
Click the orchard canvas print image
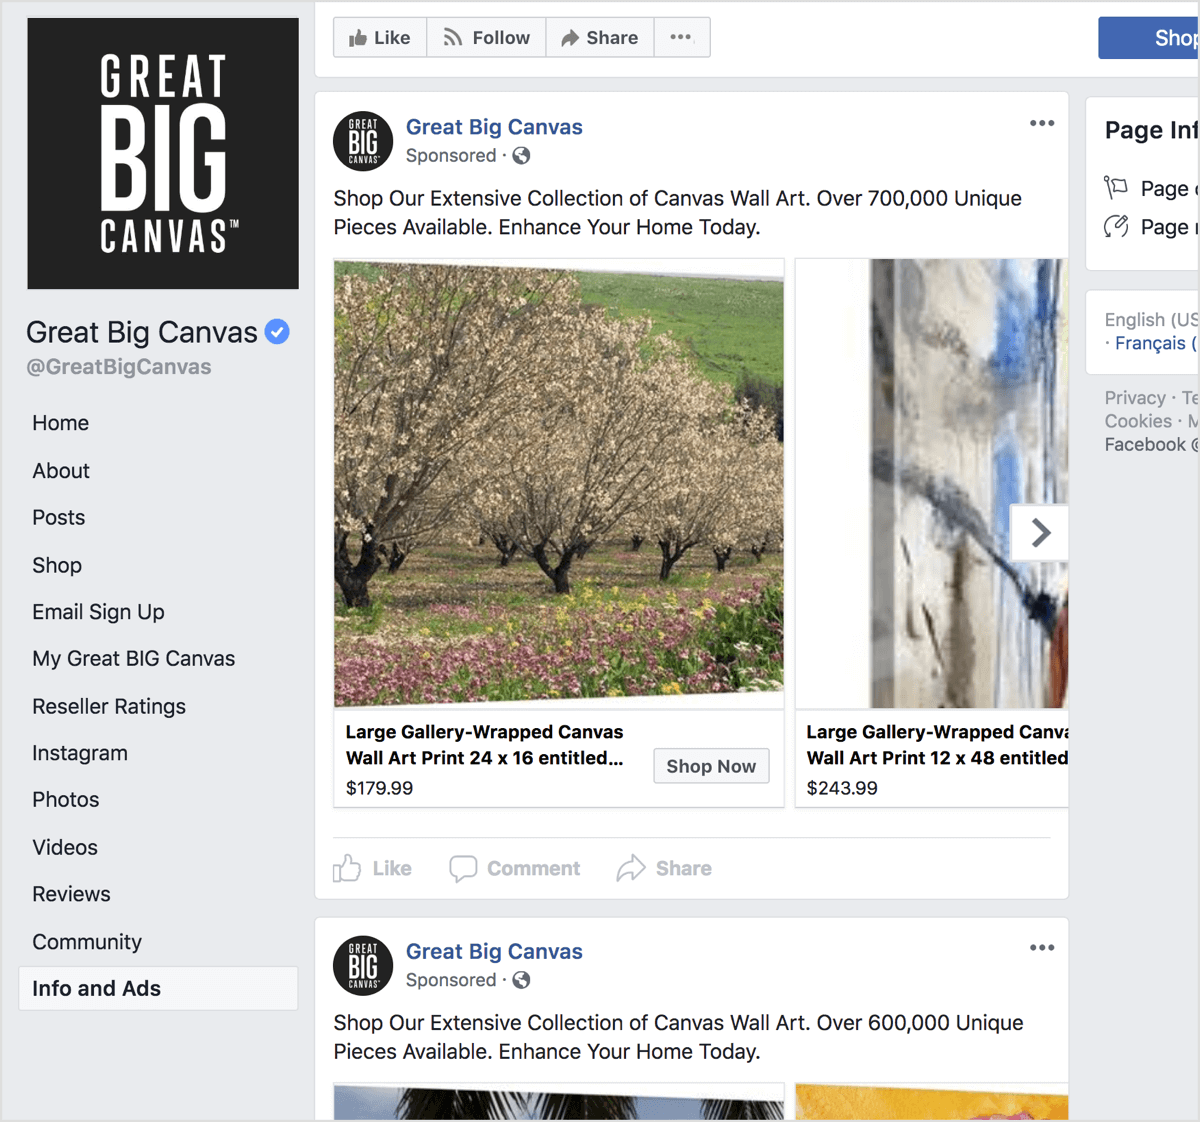pyautogui.click(x=559, y=483)
